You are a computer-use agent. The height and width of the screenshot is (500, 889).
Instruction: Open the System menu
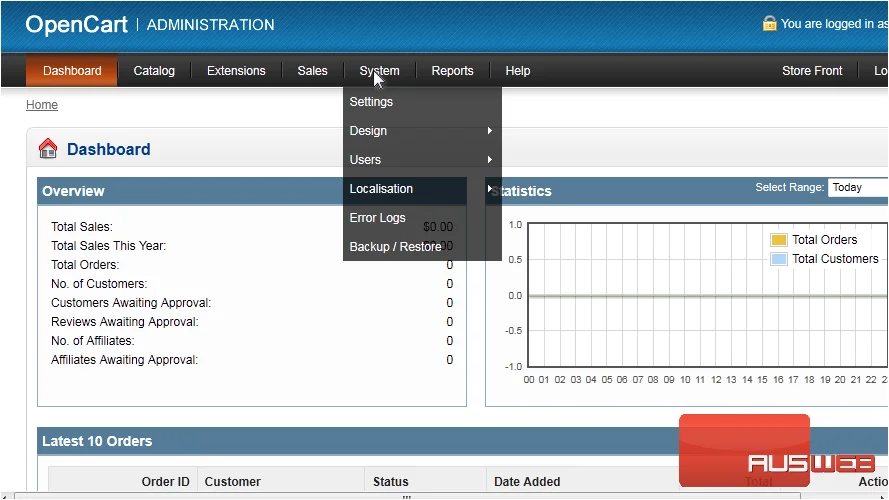[x=379, y=71]
